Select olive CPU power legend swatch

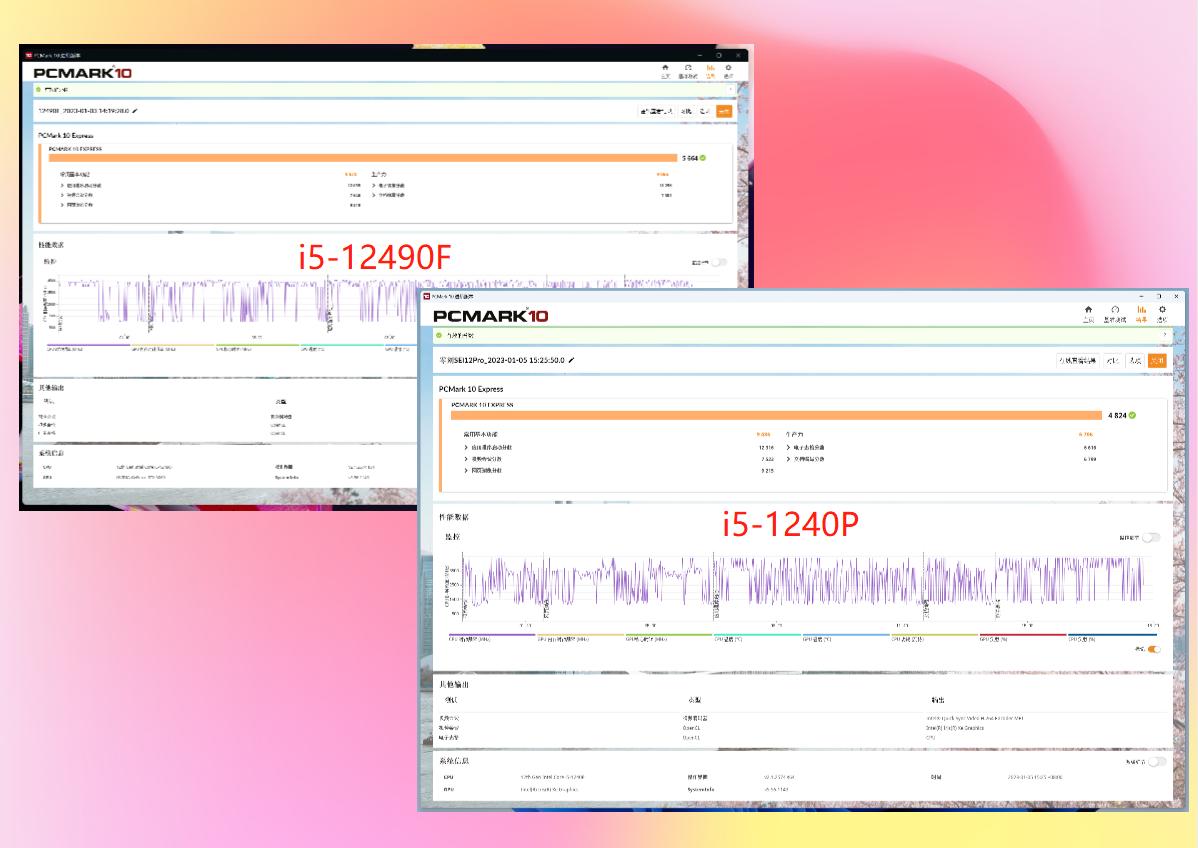[934, 635]
